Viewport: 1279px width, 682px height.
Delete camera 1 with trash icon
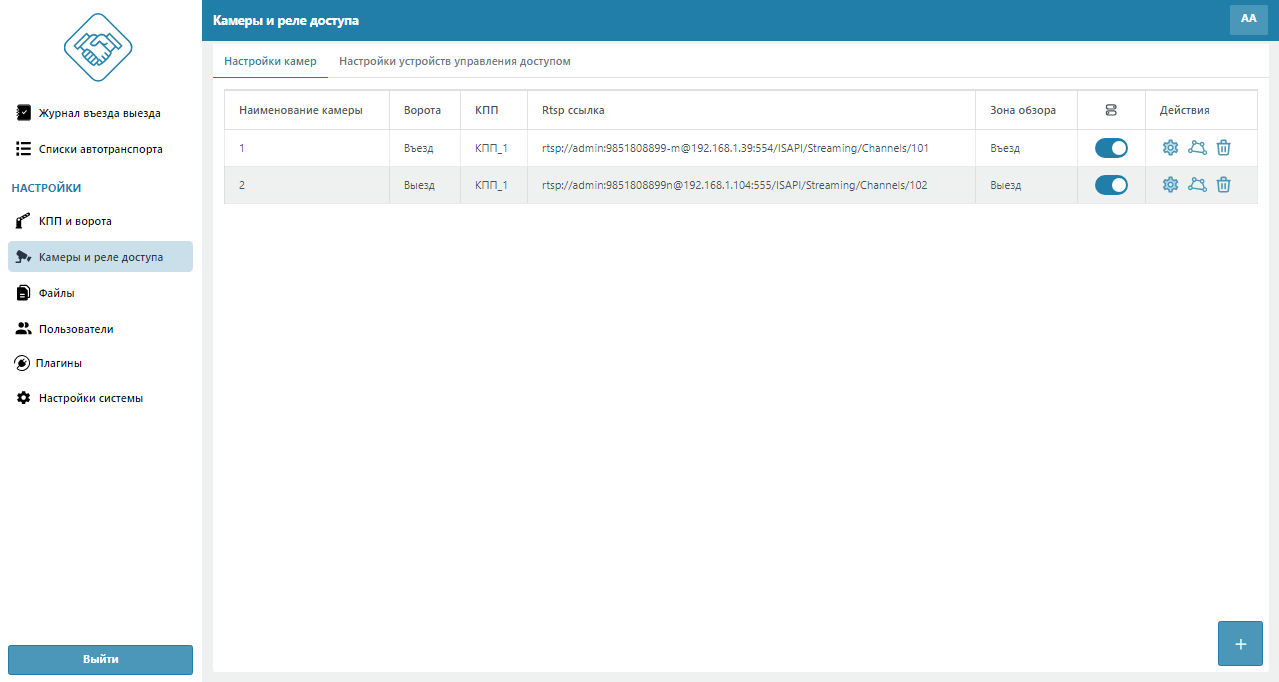(1223, 148)
